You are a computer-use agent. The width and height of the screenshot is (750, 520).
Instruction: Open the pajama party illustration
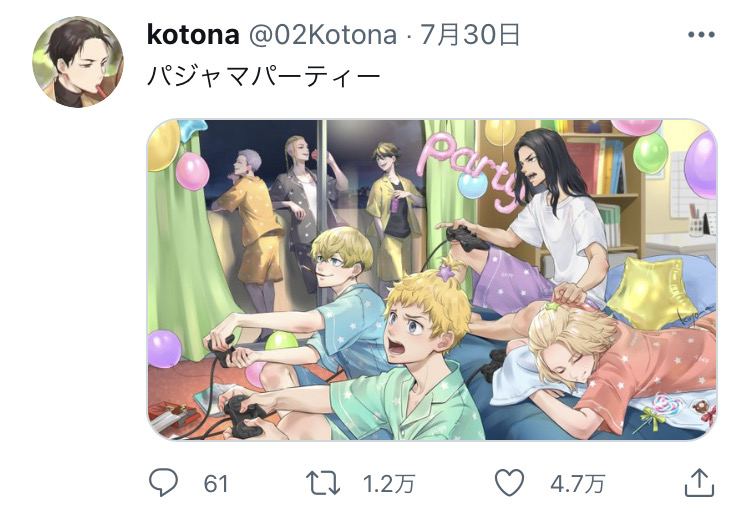pos(432,279)
